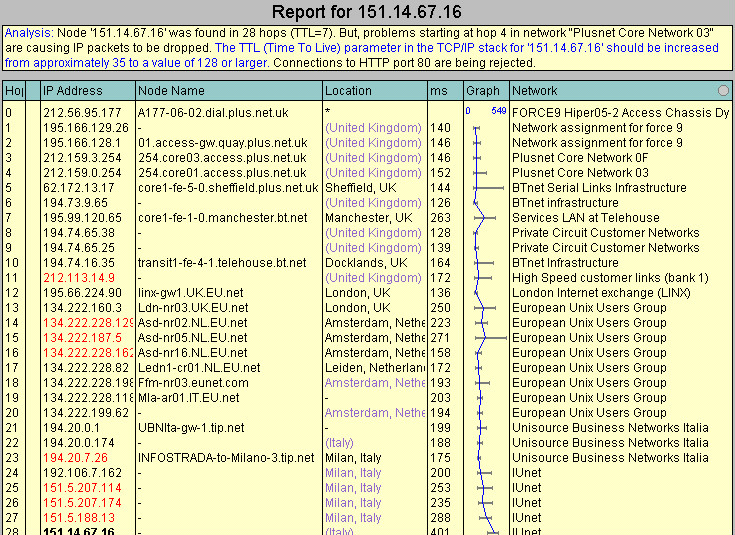Select node linx-gw1.UK.EU.net
Screen dimensions: 735x535
pyautogui.click(x=191, y=293)
